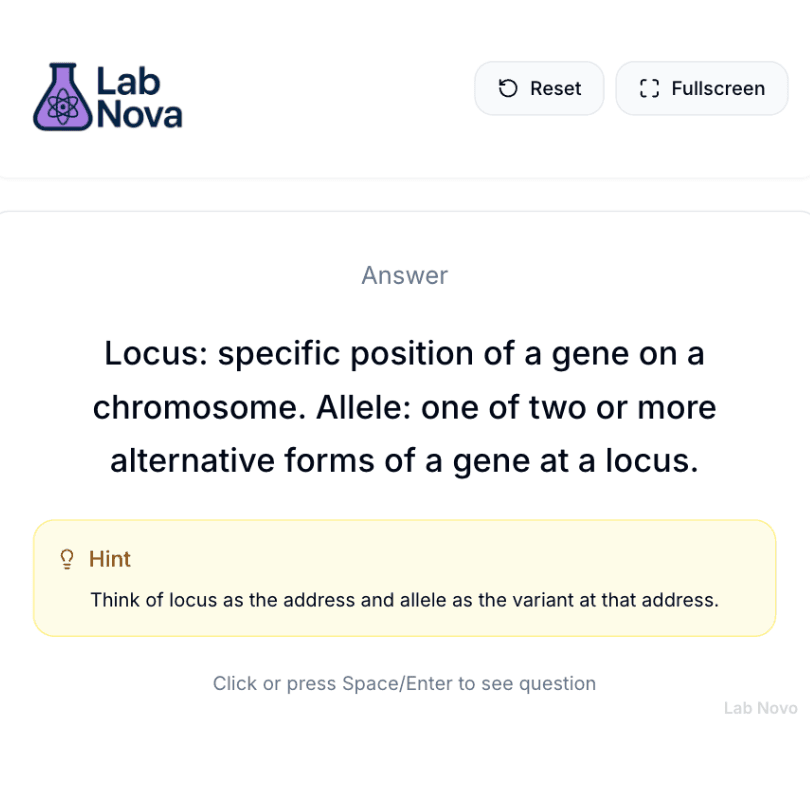The width and height of the screenshot is (810, 810).
Task: Click the Fullscreen corner-brackets icon
Action: tap(649, 88)
